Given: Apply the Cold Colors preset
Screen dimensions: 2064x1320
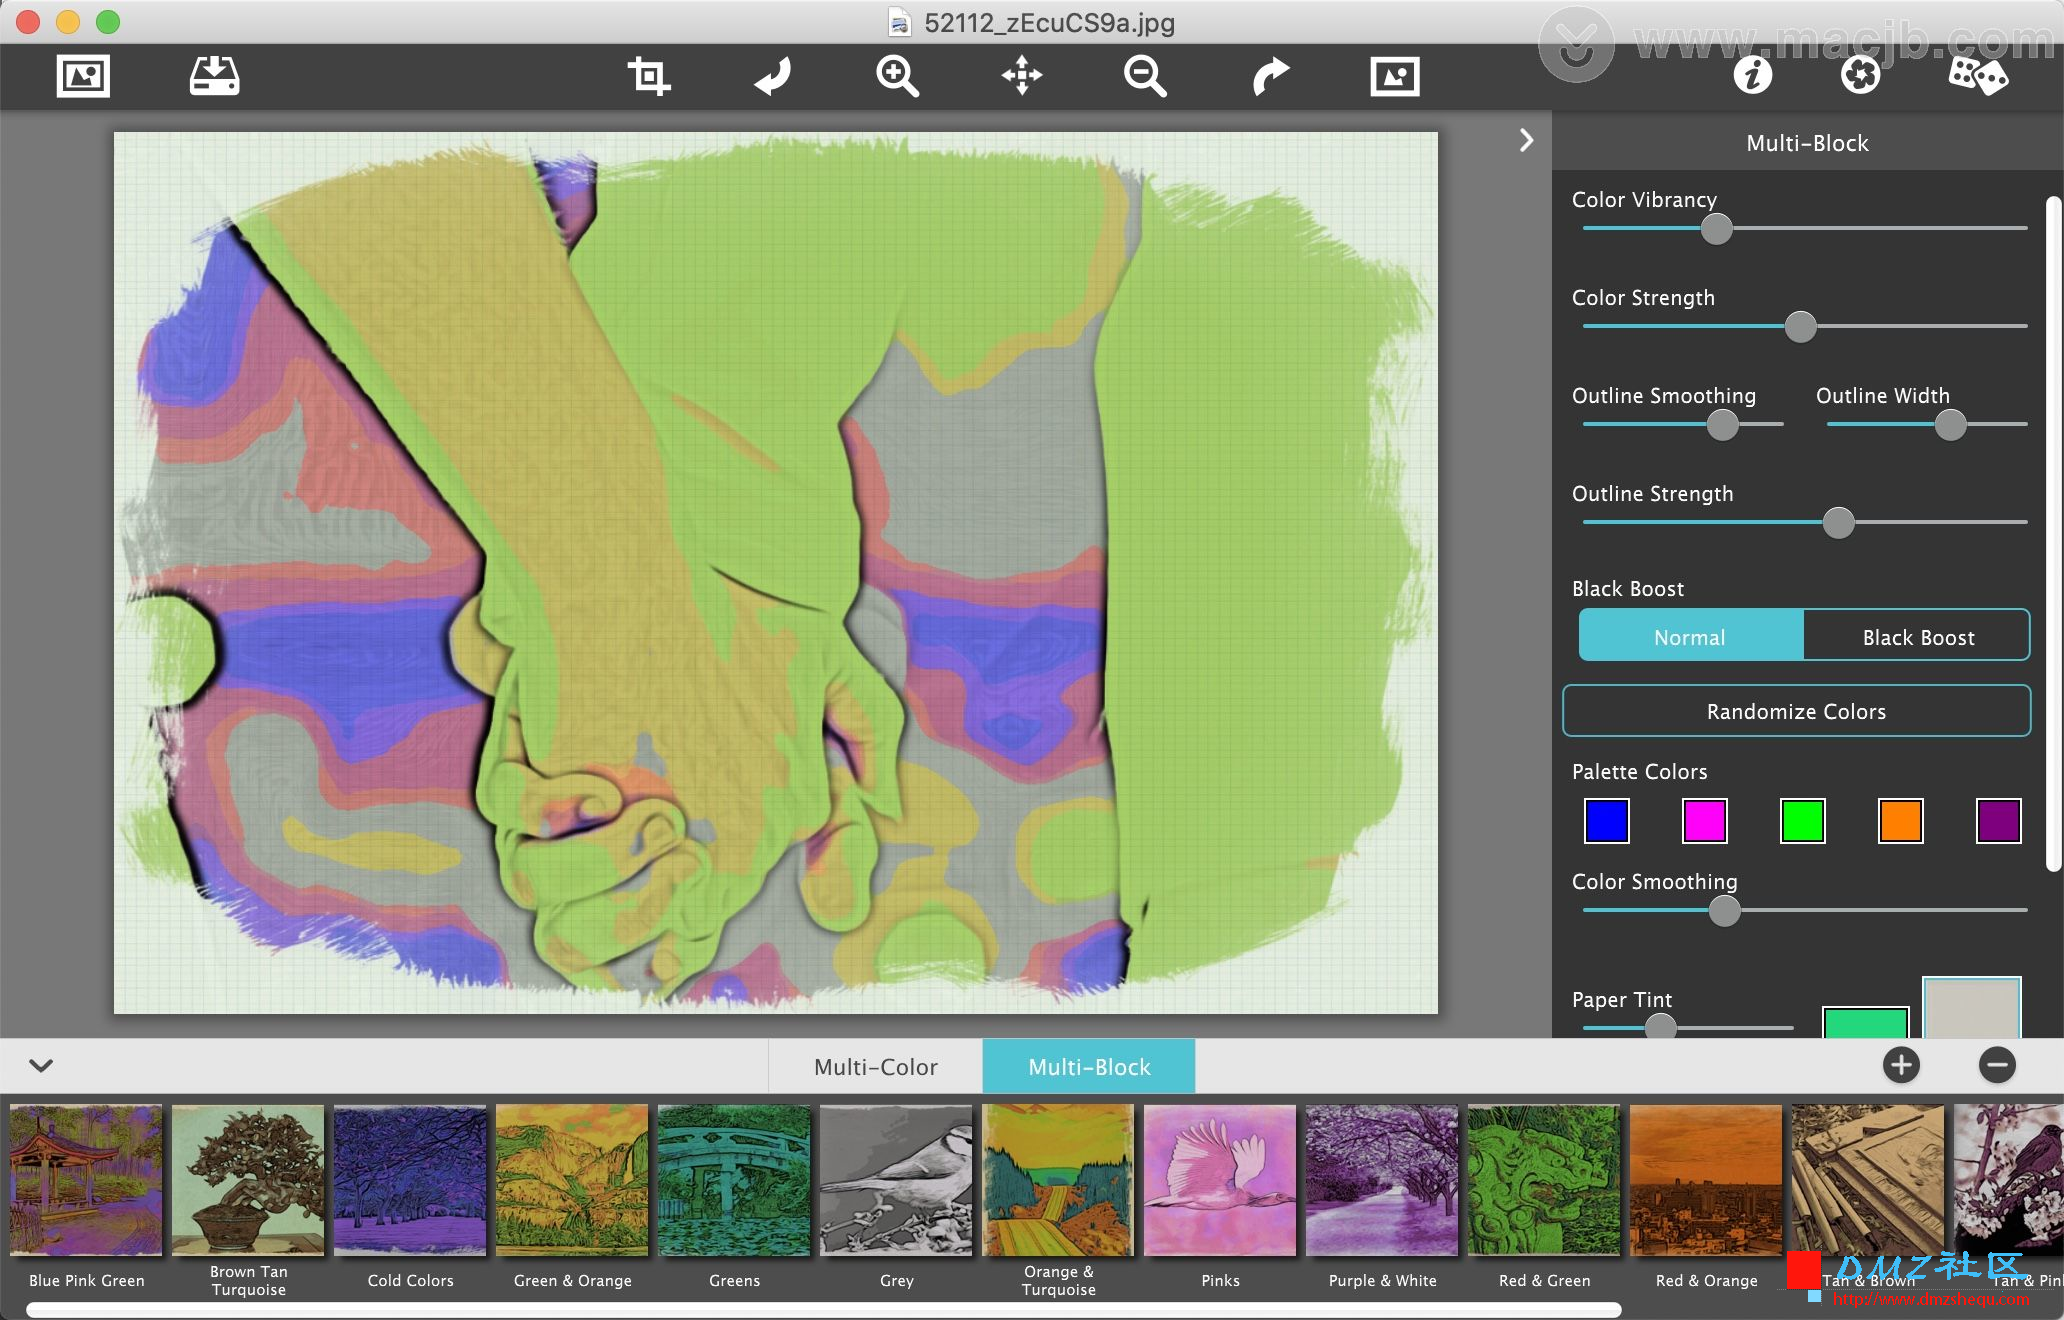Looking at the screenshot, I should (410, 1180).
